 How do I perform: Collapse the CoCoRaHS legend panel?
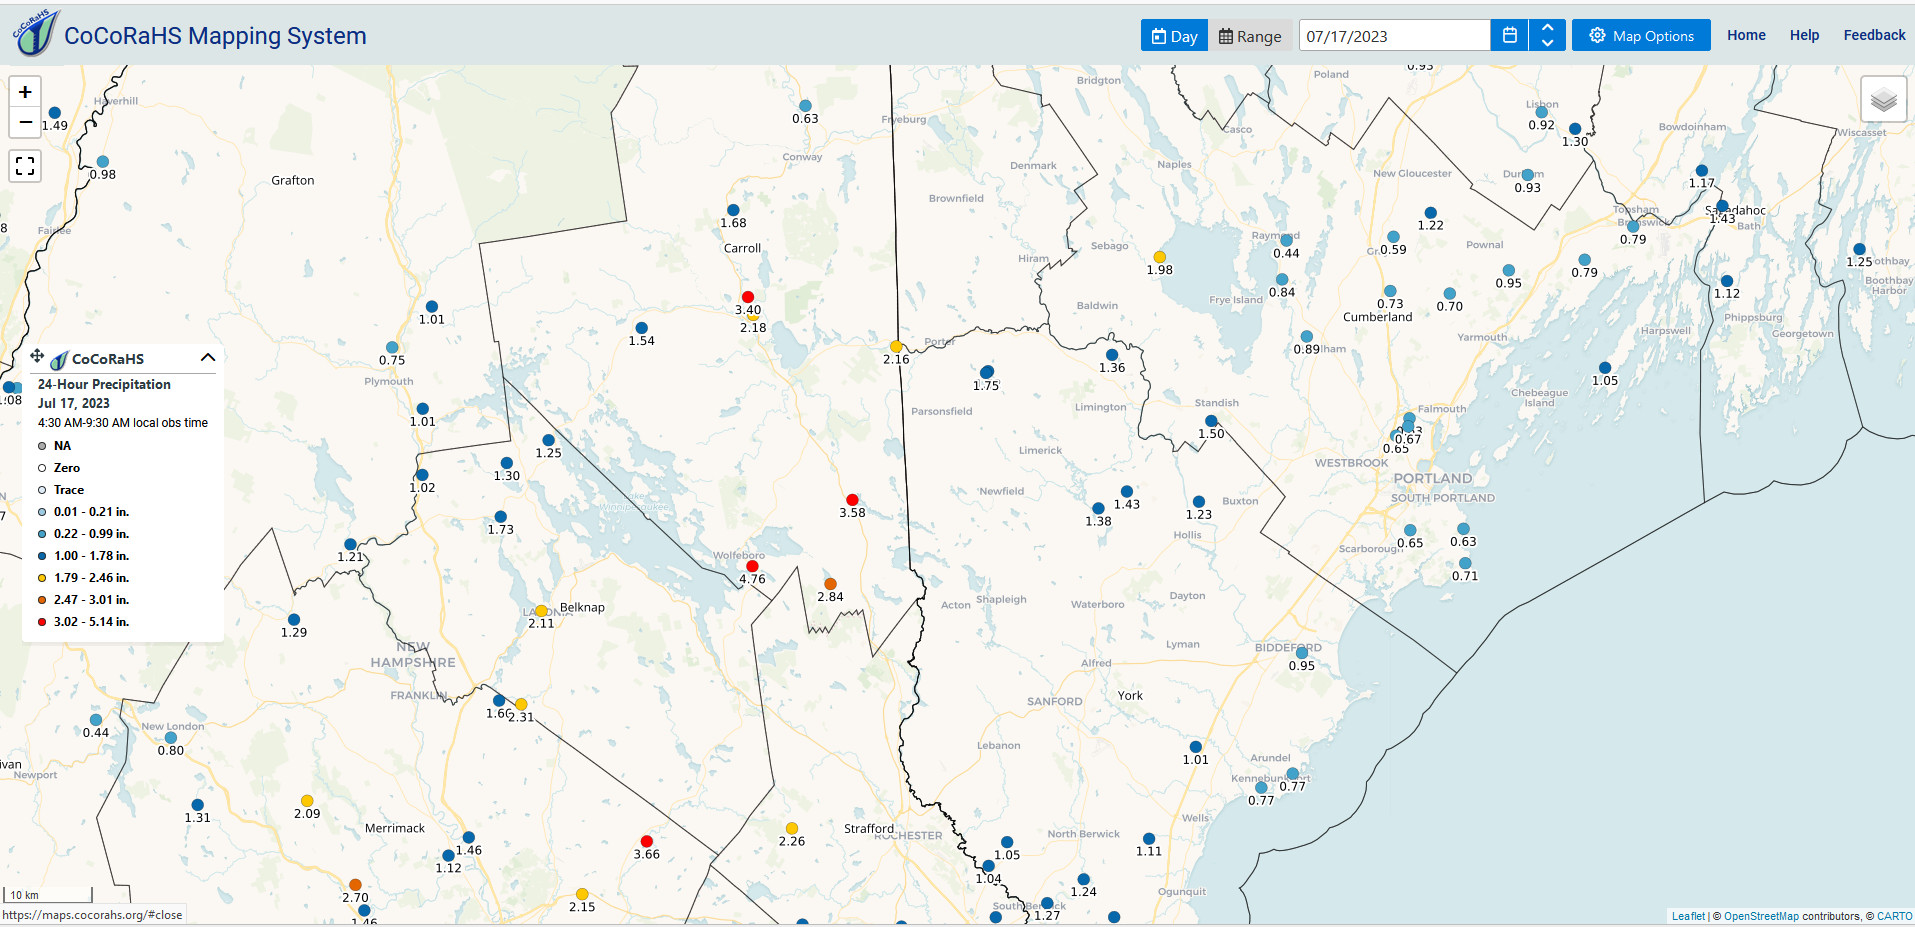208,358
